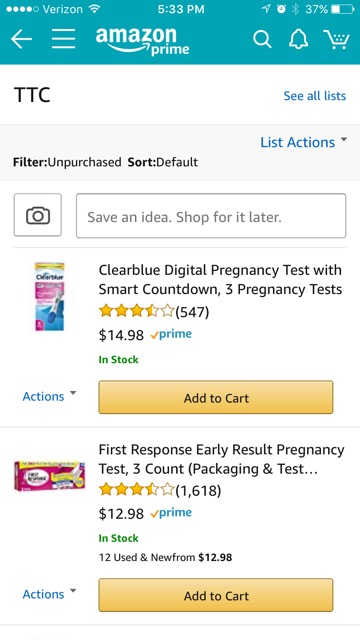Expand the List Actions dropdown
Viewport: 360px width, 640px height.
[304, 142]
